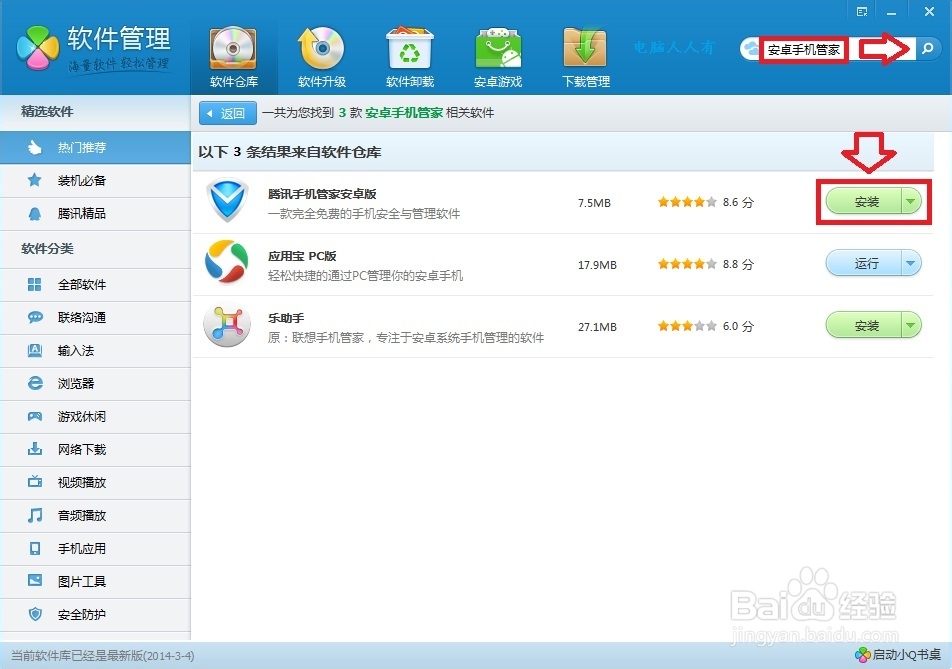Click the 游戏休闲 gamepad icon
This screenshot has width=952, height=669.
35,416
